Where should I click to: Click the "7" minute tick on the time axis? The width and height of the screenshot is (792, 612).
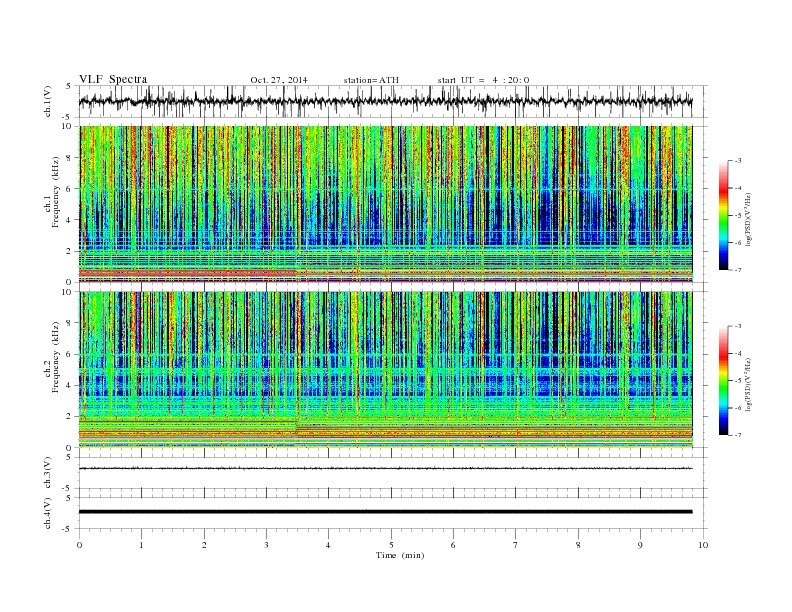coord(516,545)
